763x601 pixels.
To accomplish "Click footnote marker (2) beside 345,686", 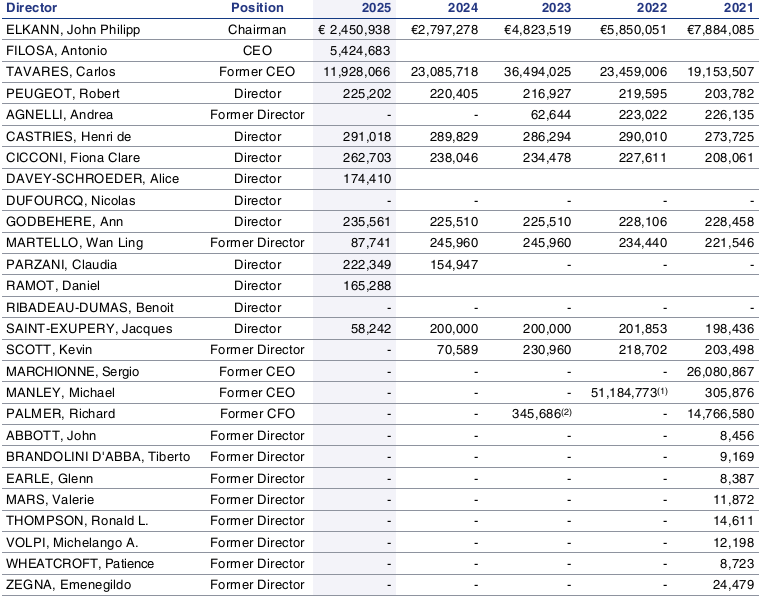I will tap(564, 411).
